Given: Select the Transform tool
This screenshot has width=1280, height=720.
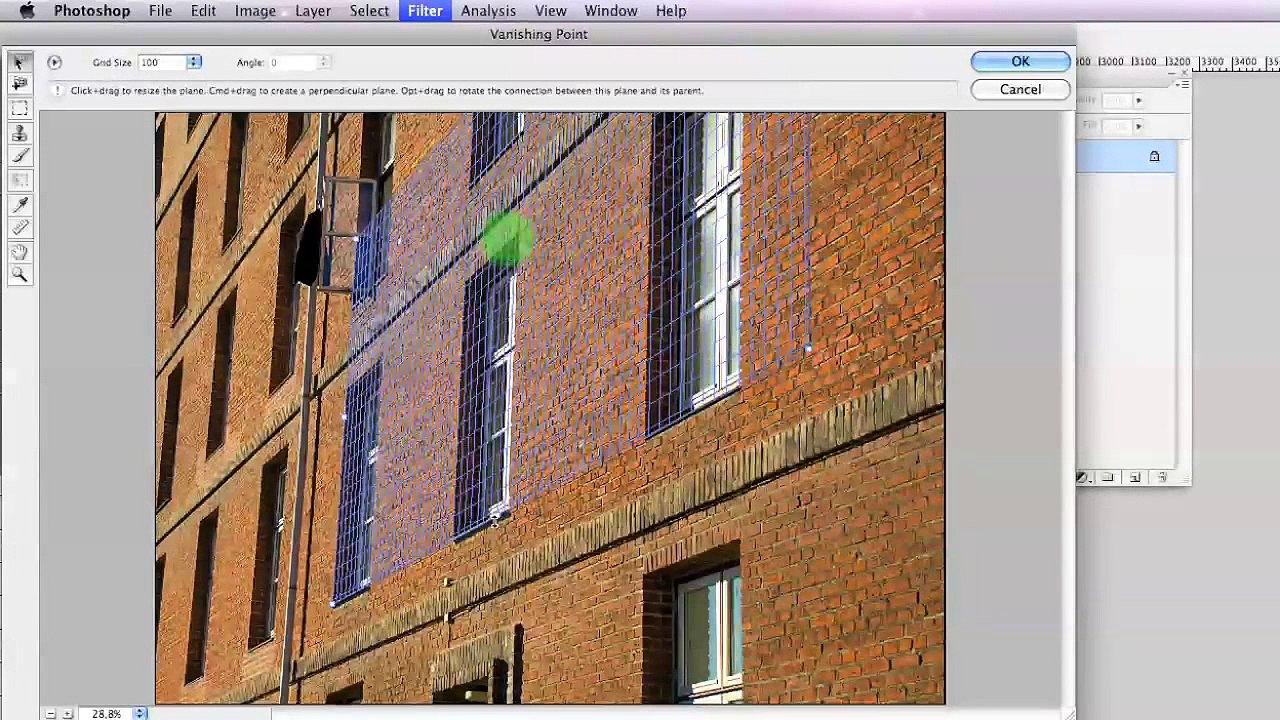Looking at the screenshot, I should 19,180.
